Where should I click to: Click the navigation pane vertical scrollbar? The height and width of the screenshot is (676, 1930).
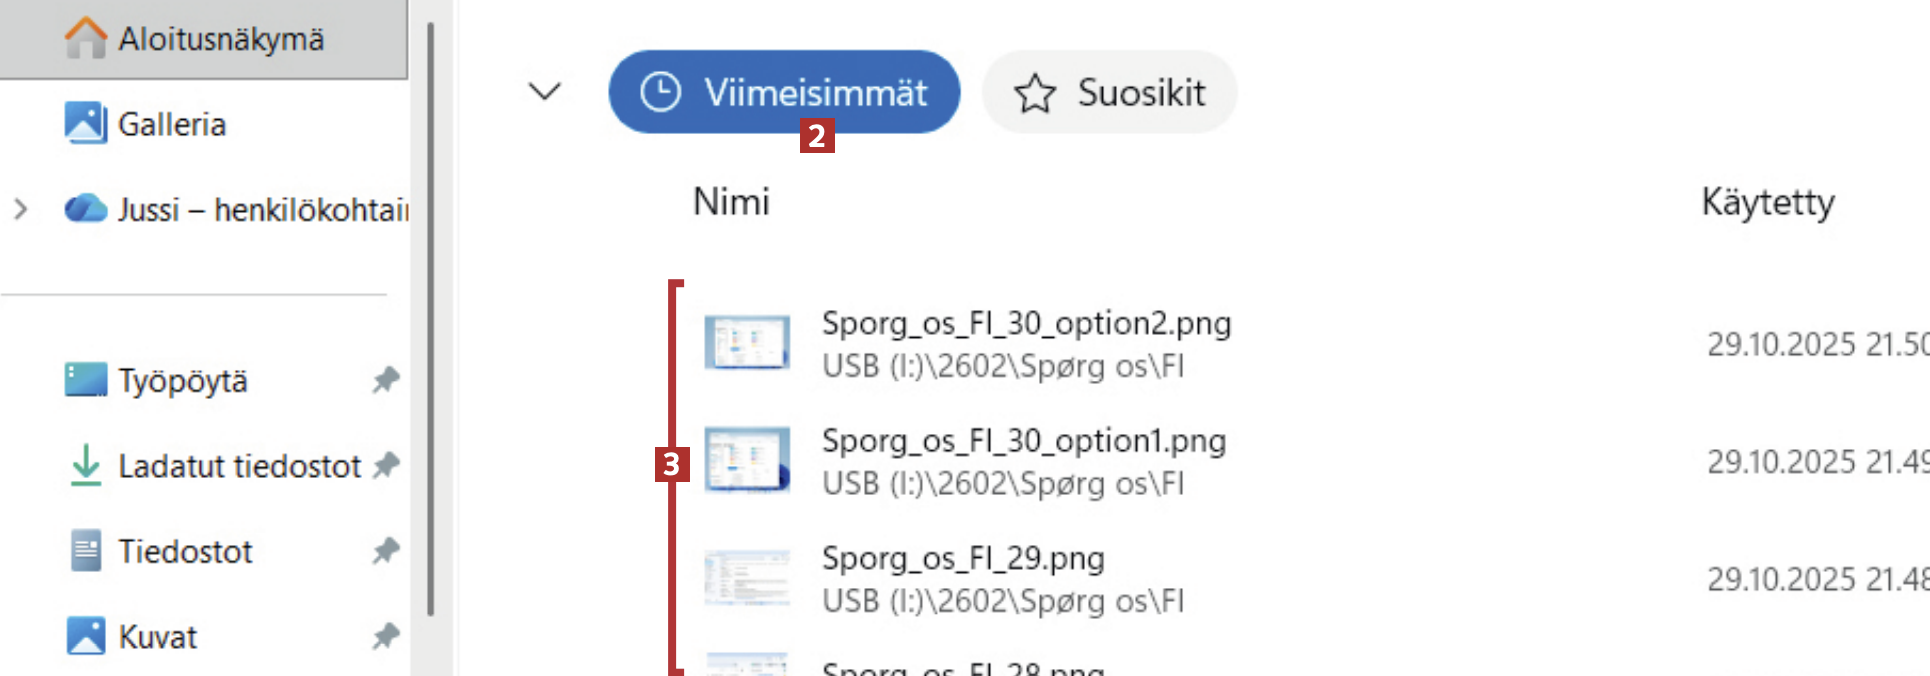click(x=431, y=320)
